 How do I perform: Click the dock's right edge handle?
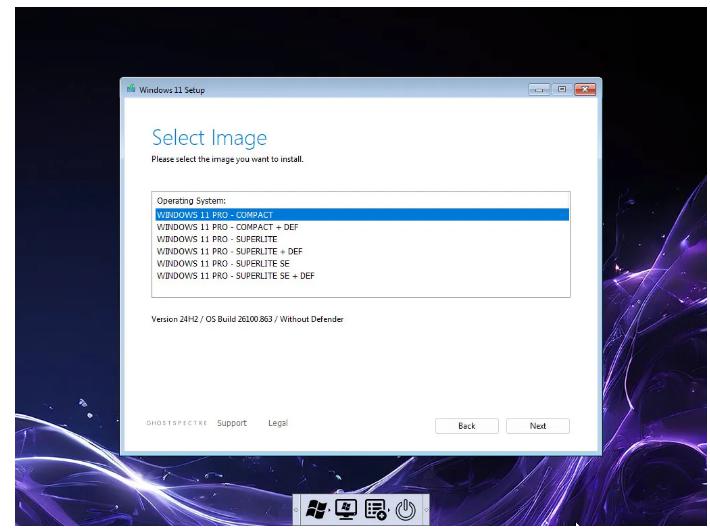point(425,510)
